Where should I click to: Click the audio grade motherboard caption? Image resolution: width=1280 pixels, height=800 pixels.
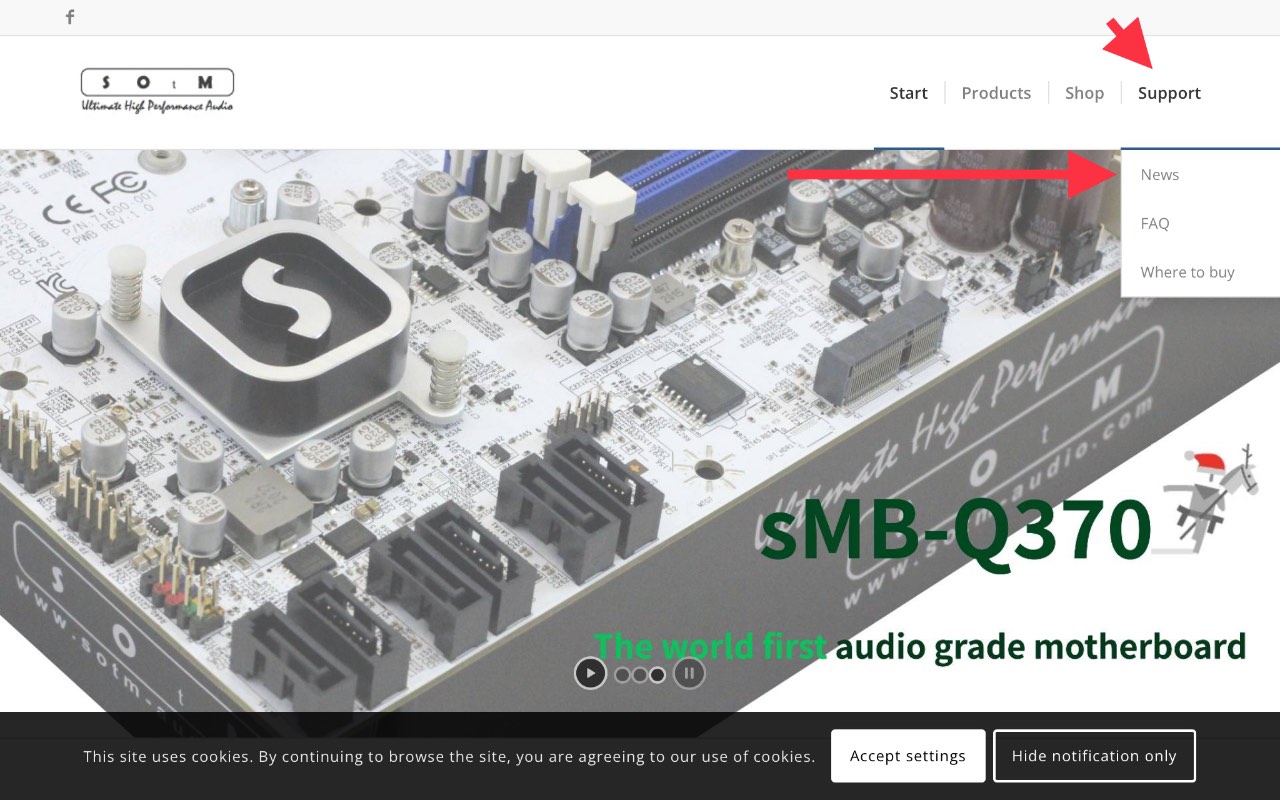[1041, 647]
